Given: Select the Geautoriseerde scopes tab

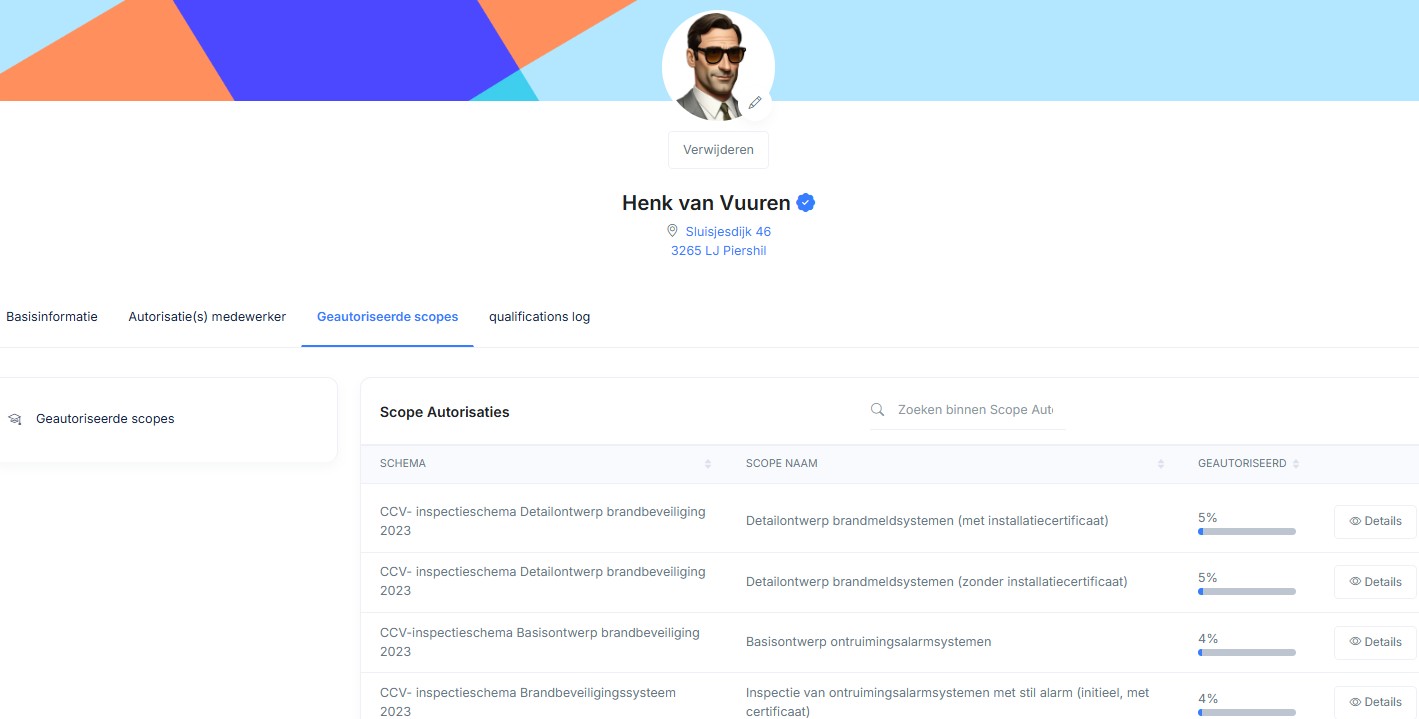Looking at the screenshot, I should pos(387,317).
